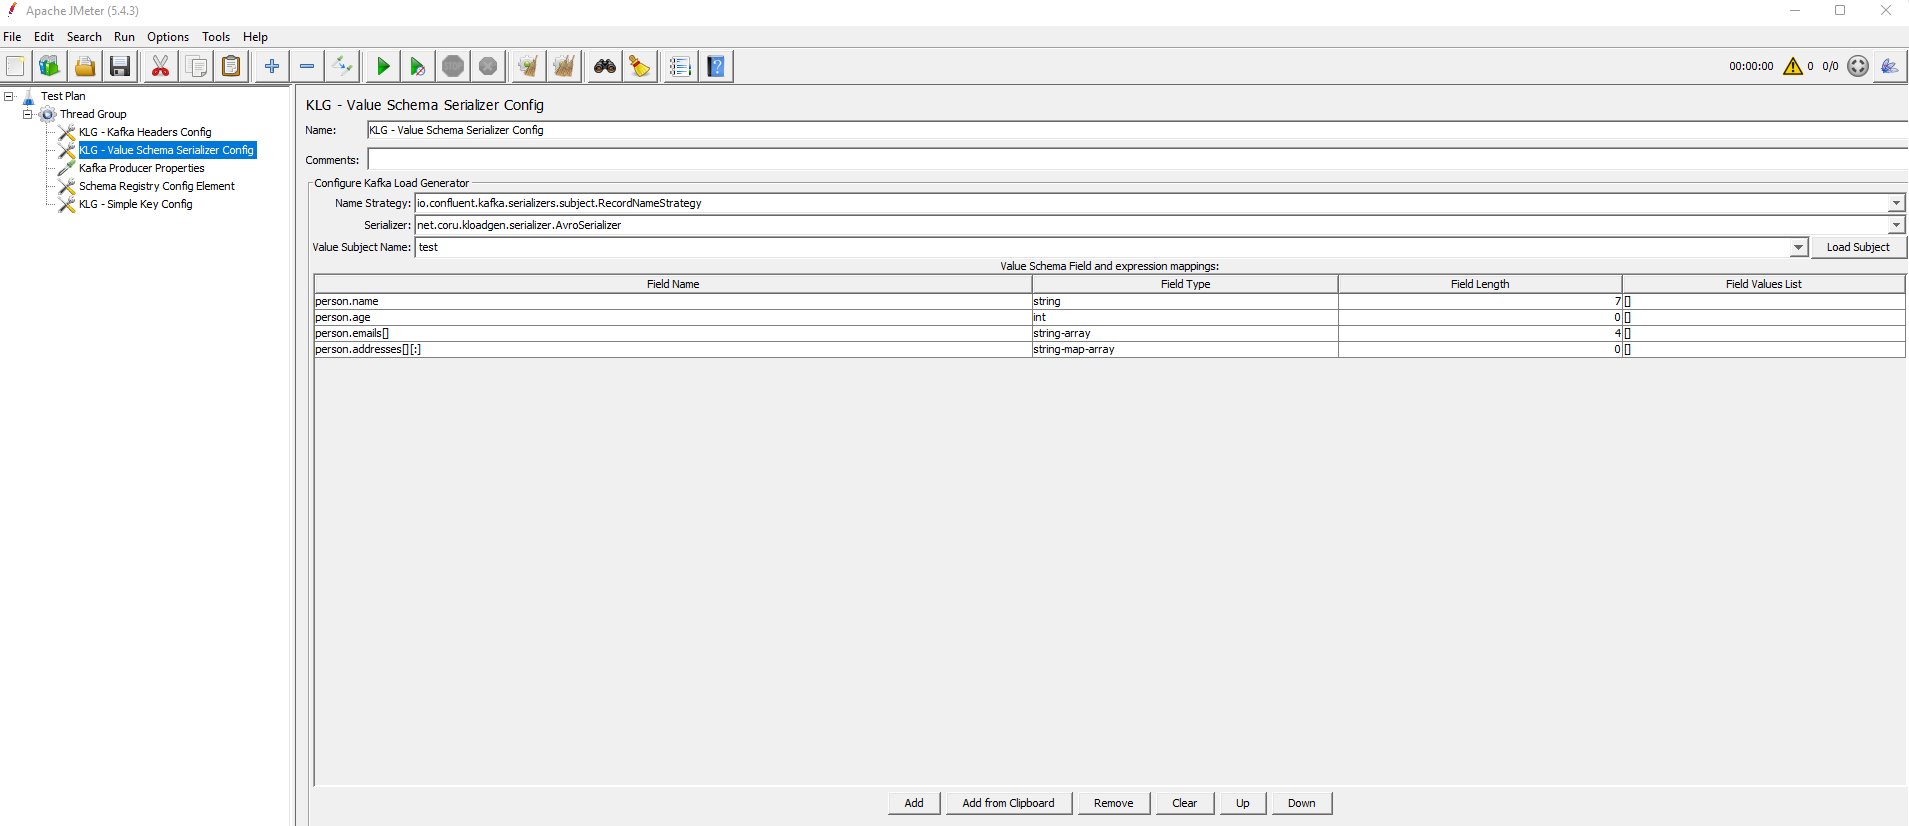The height and width of the screenshot is (826, 1909).
Task: Select KLG - Simple Key Config node
Action: [136, 204]
